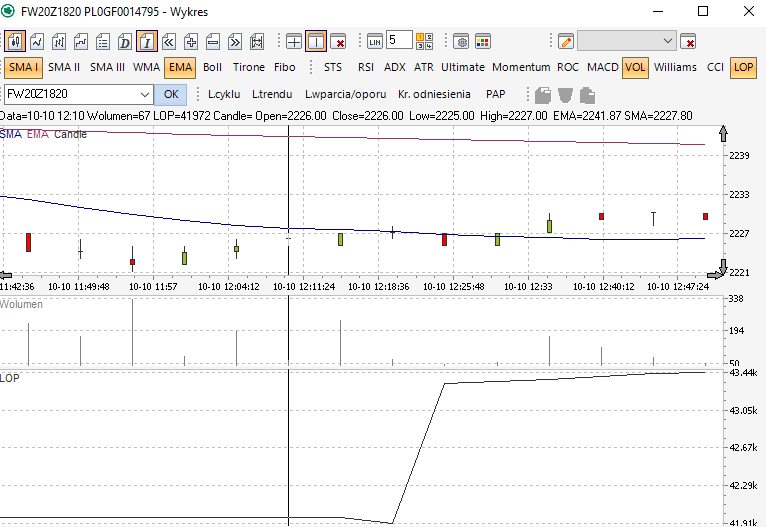Select the L.trendu trend line tool
Screen dimensions: 766x527
271,94
